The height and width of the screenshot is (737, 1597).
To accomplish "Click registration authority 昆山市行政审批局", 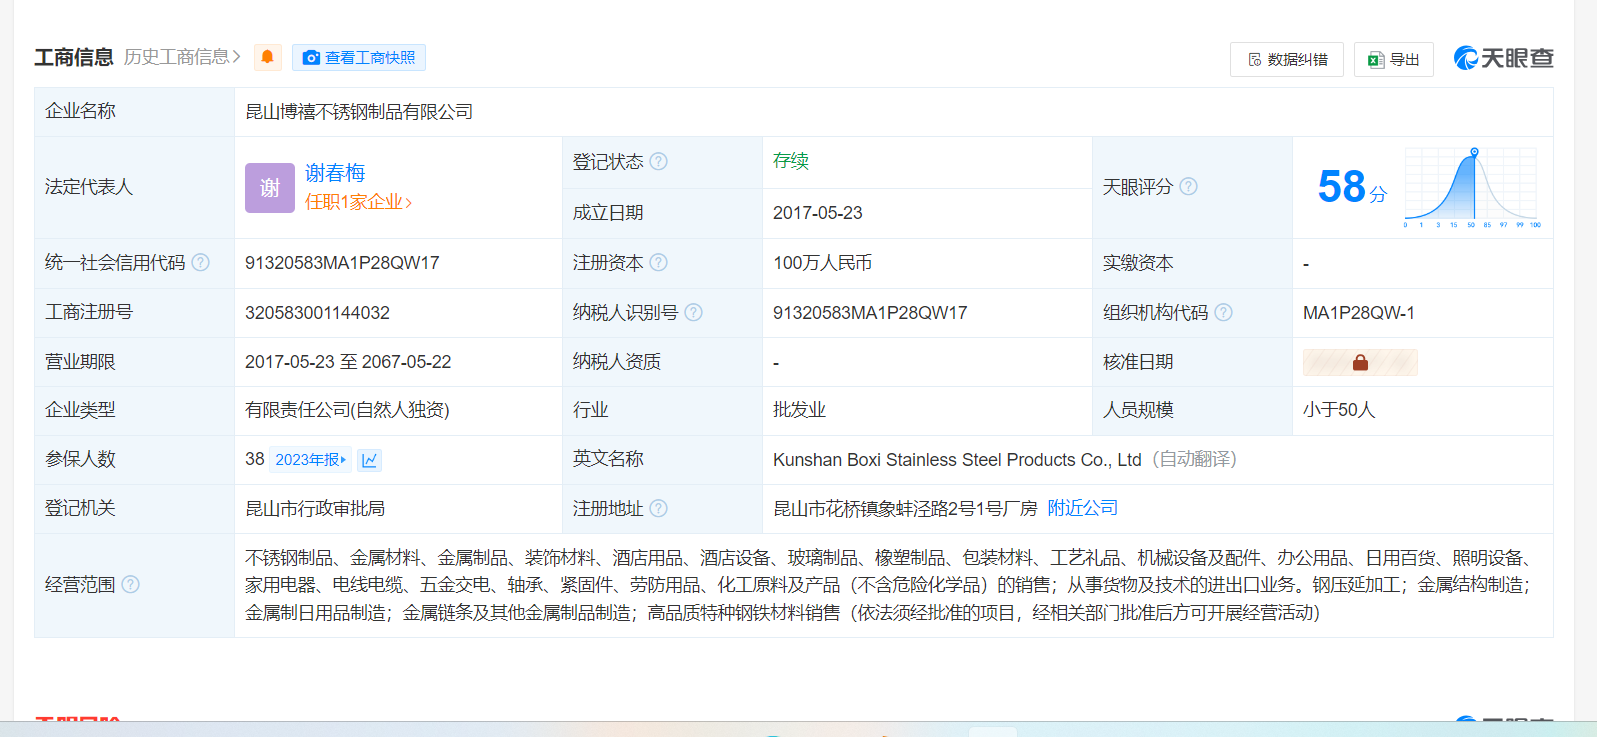I will coord(315,509).
